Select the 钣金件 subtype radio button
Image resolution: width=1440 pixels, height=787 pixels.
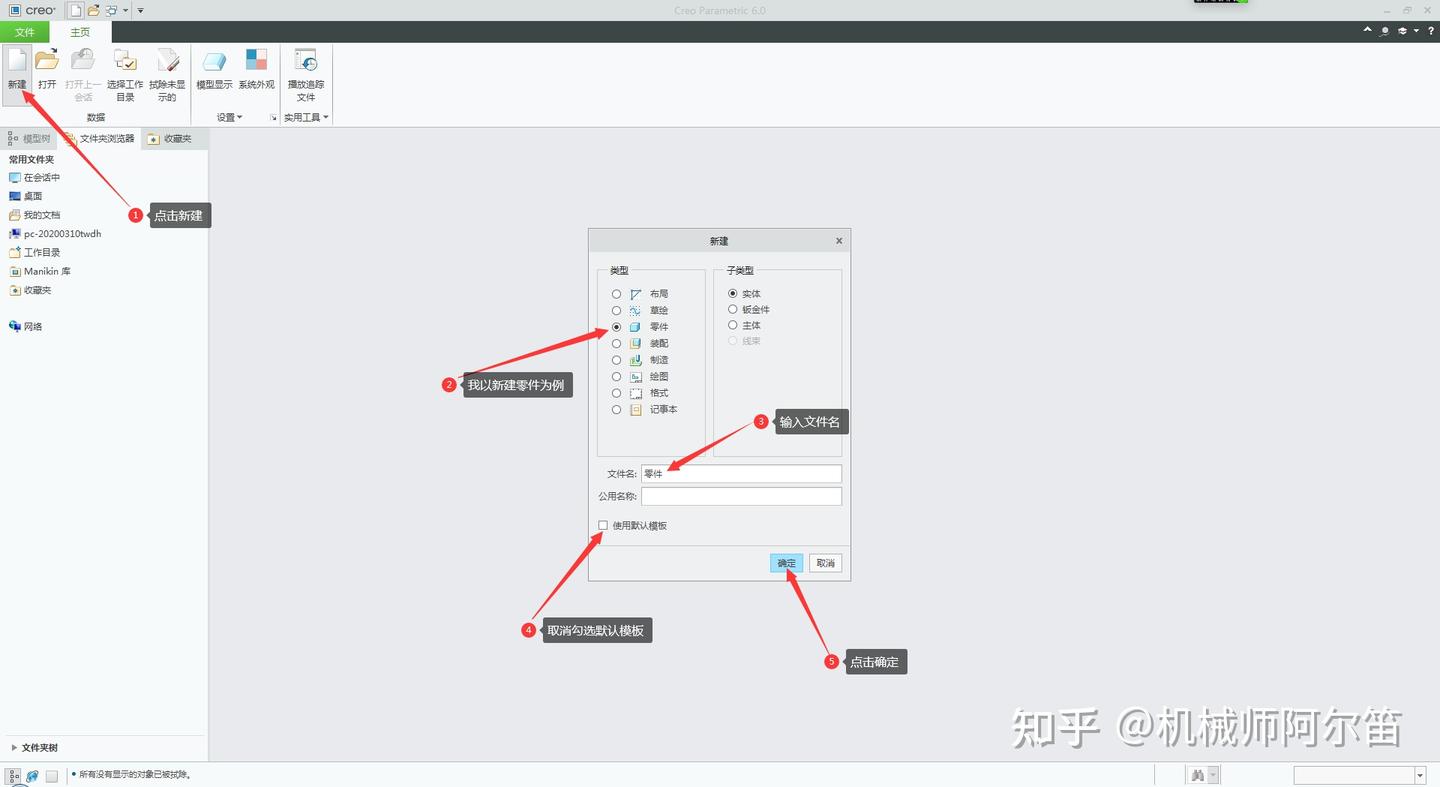[733, 310]
